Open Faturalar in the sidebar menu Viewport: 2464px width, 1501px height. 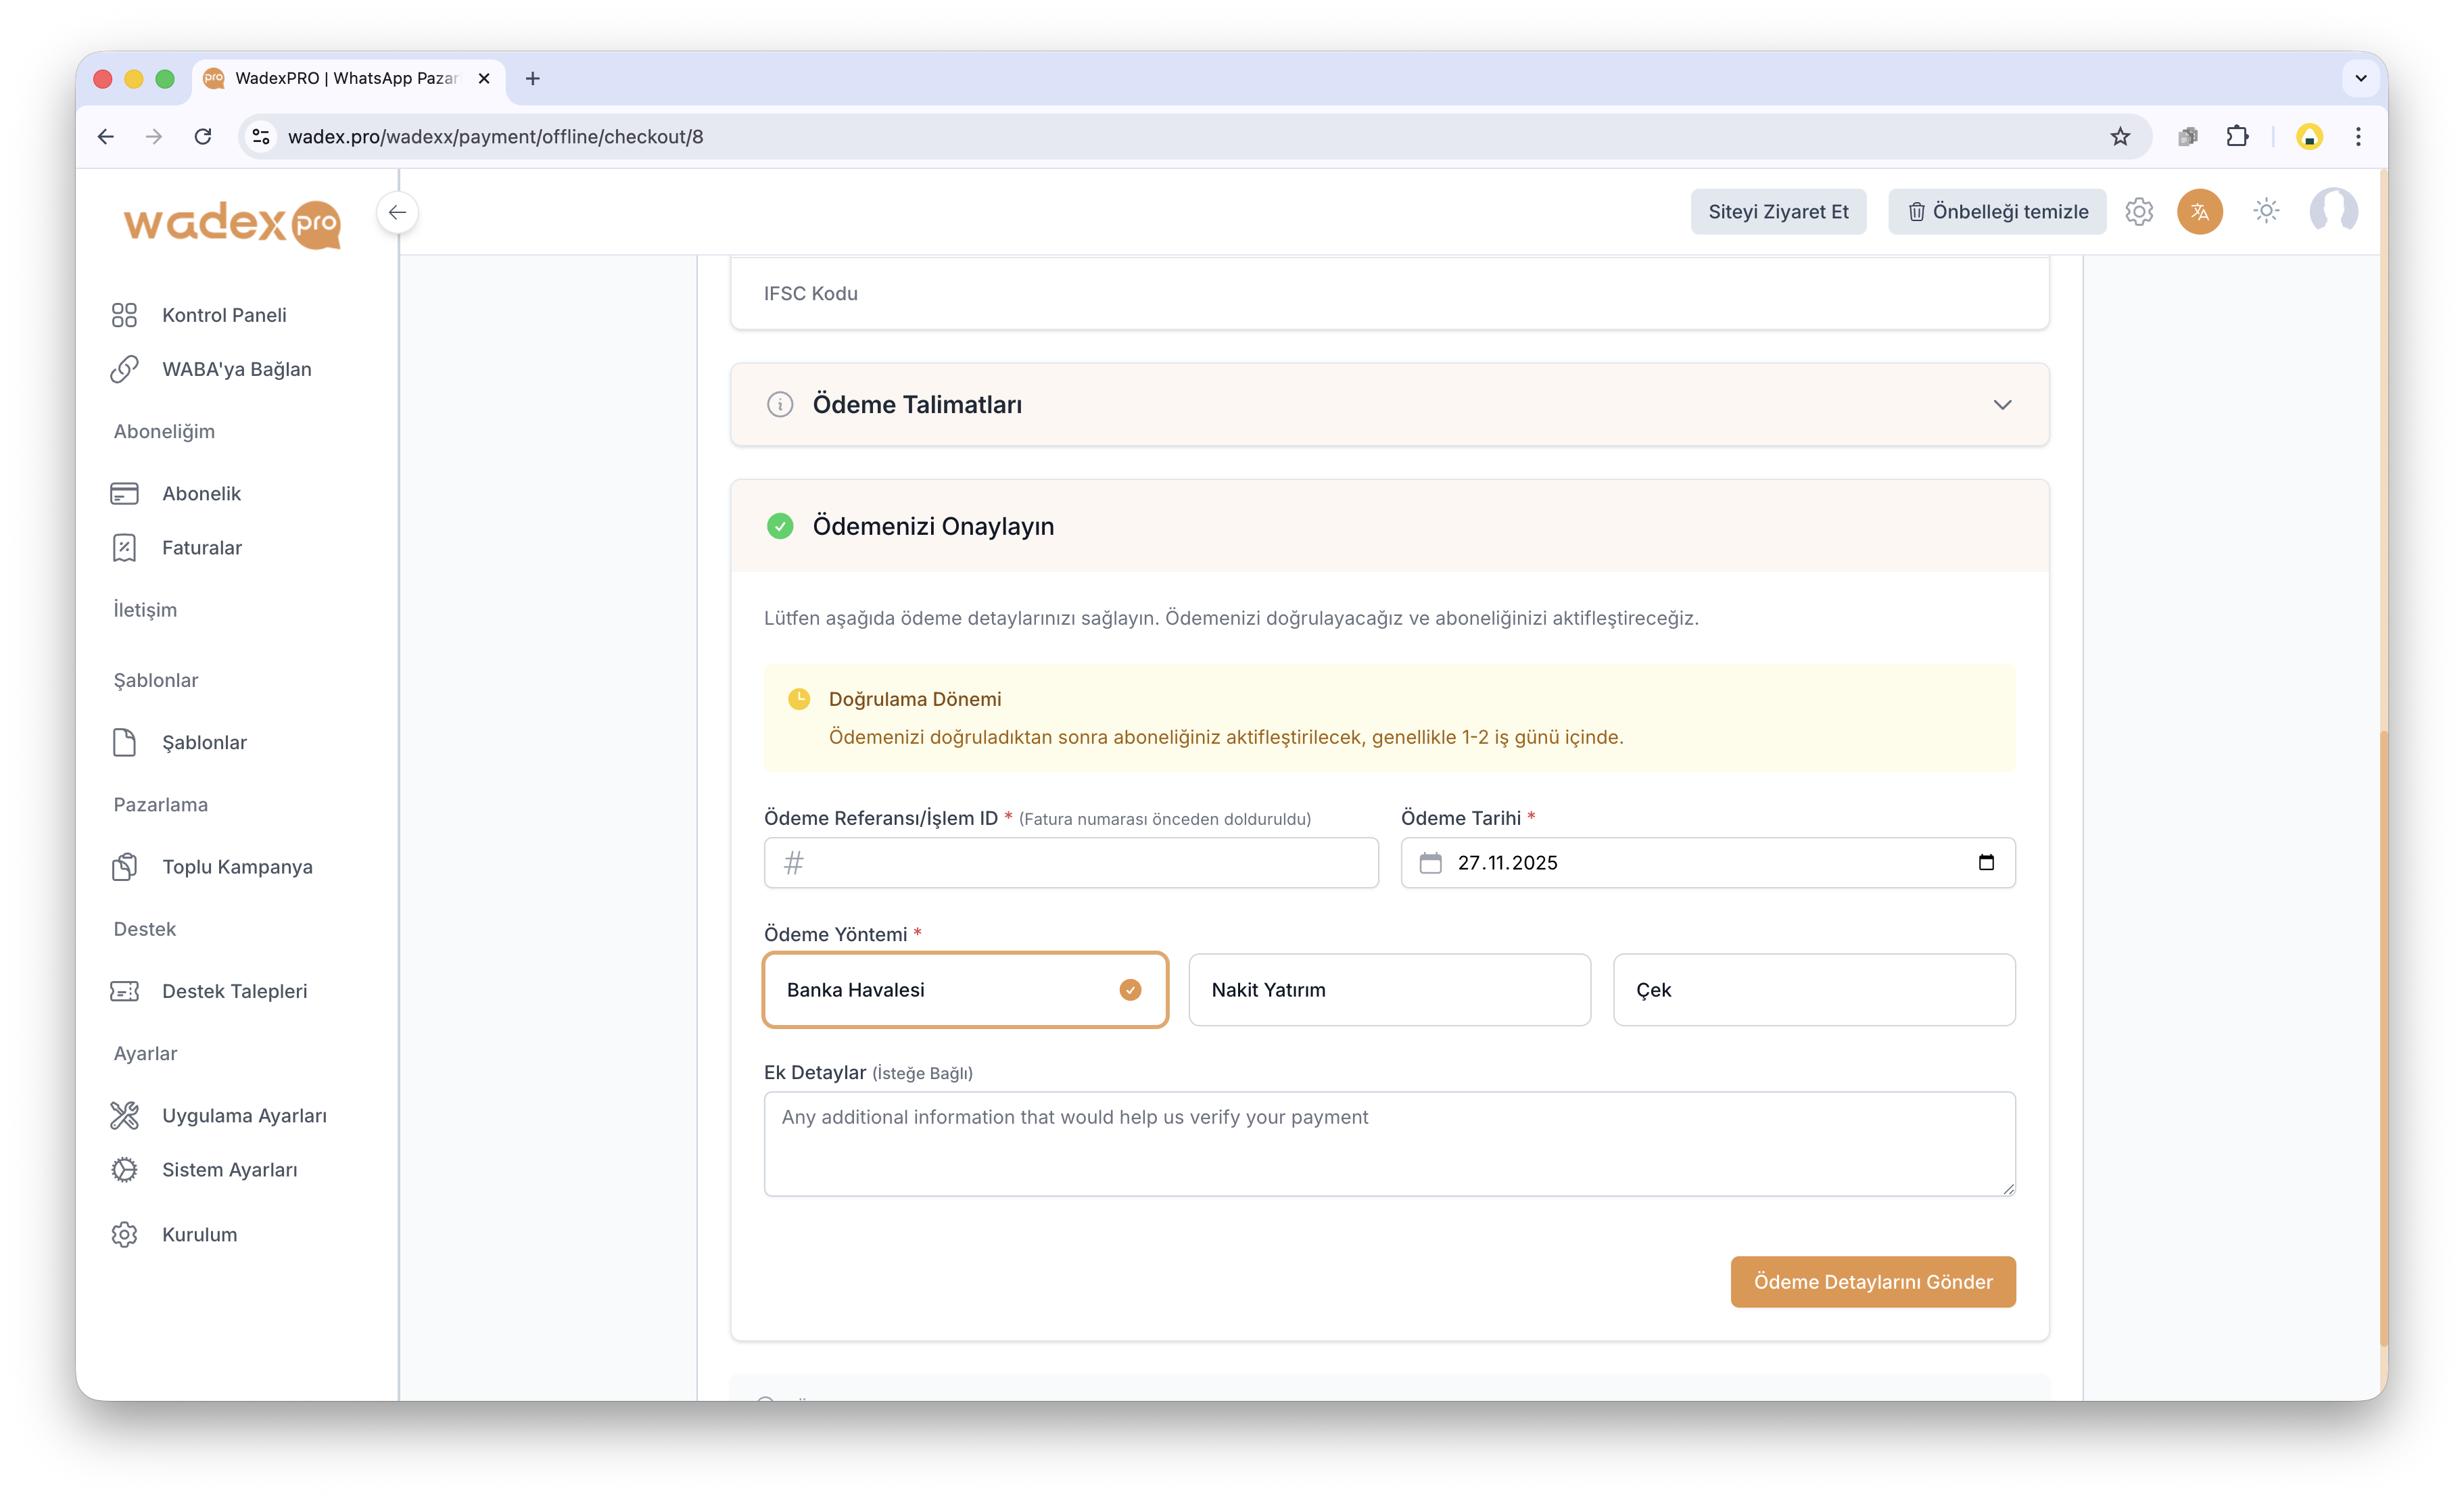202,548
